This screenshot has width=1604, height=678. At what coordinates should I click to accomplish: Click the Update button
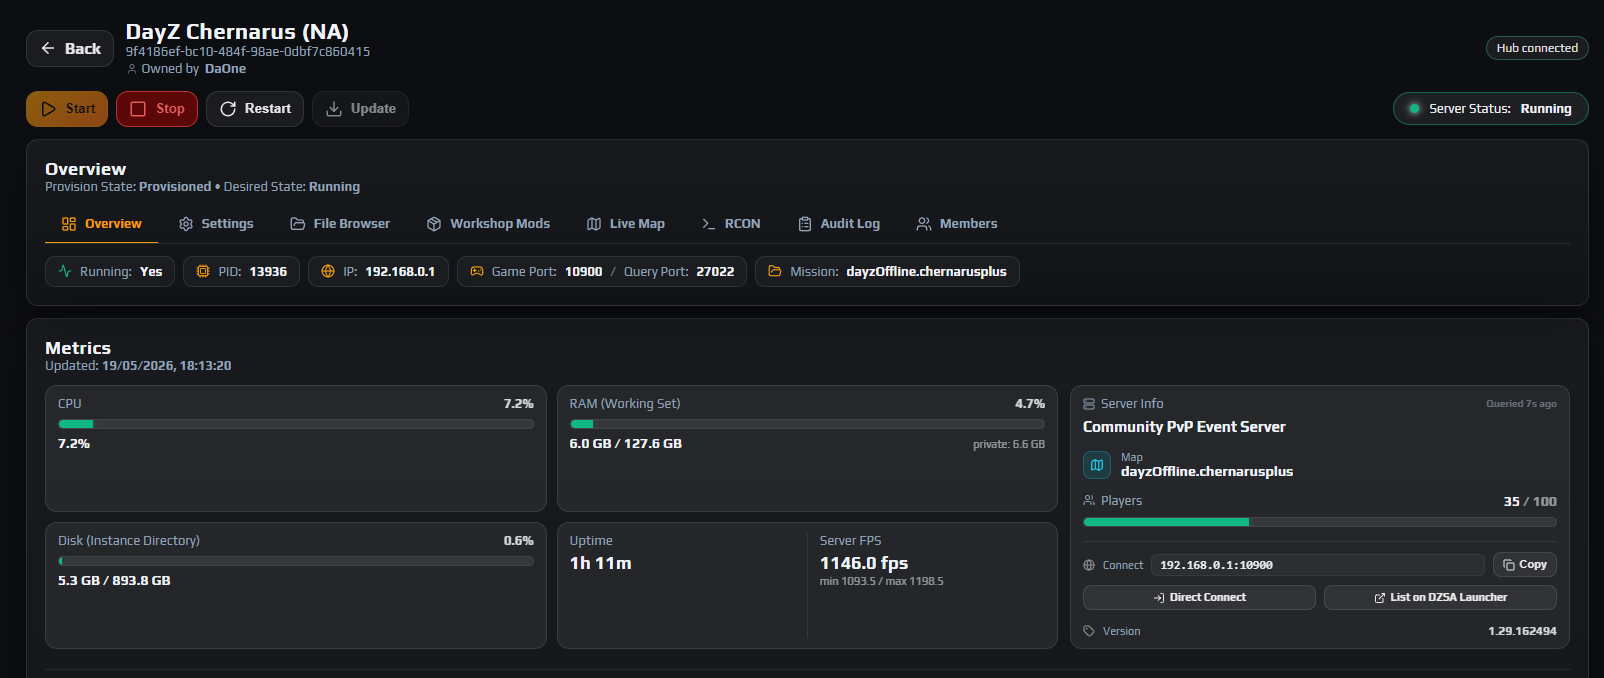(x=360, y=109)
